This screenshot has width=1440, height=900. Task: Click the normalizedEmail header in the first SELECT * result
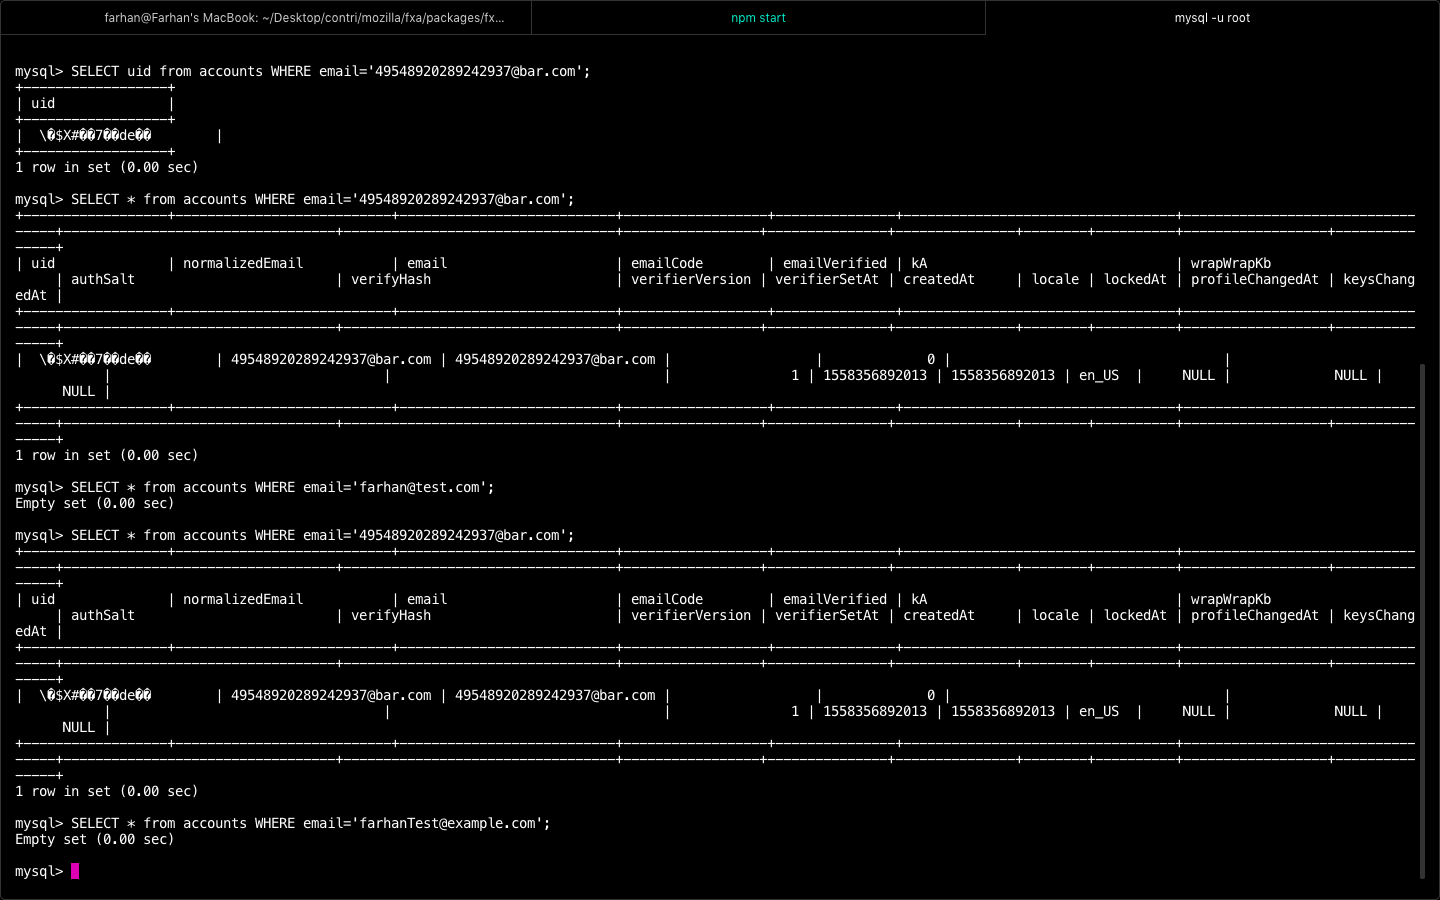pyautogui.click(x=243, y=263)
